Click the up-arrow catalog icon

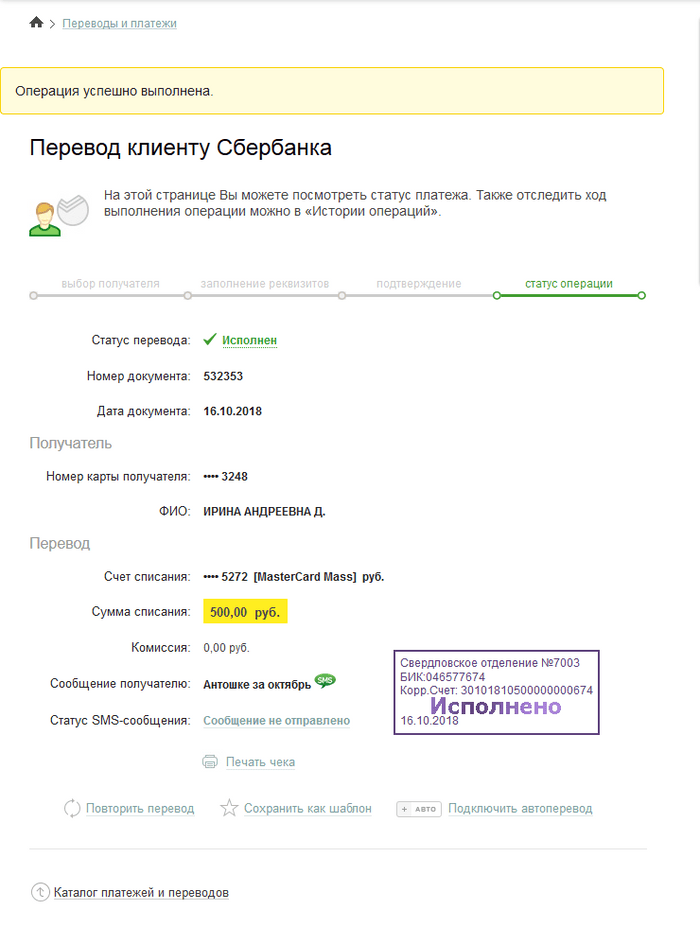click(40, 892)
